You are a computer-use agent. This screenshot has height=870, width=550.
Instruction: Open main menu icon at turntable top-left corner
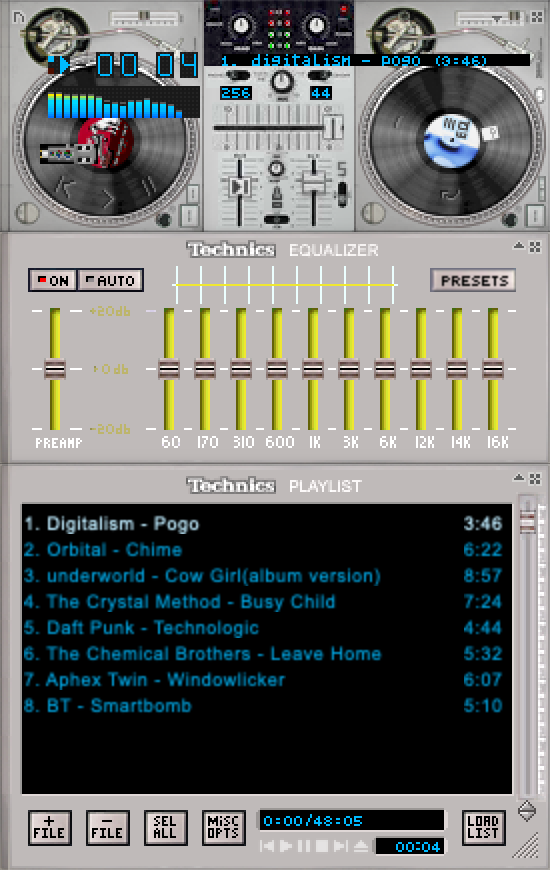click(x=18, y=17)
